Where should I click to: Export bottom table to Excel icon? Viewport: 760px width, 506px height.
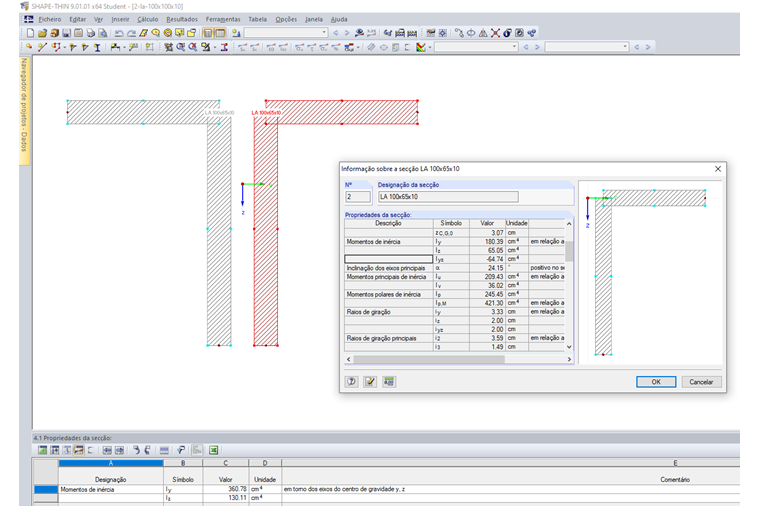pyautogui.click(x=213, y=450)
